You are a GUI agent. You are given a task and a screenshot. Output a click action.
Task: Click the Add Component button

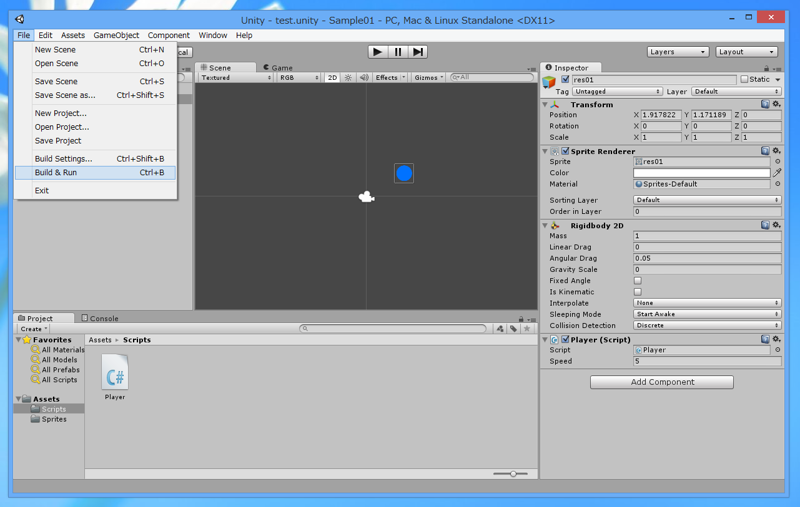(x=662, y=382)
